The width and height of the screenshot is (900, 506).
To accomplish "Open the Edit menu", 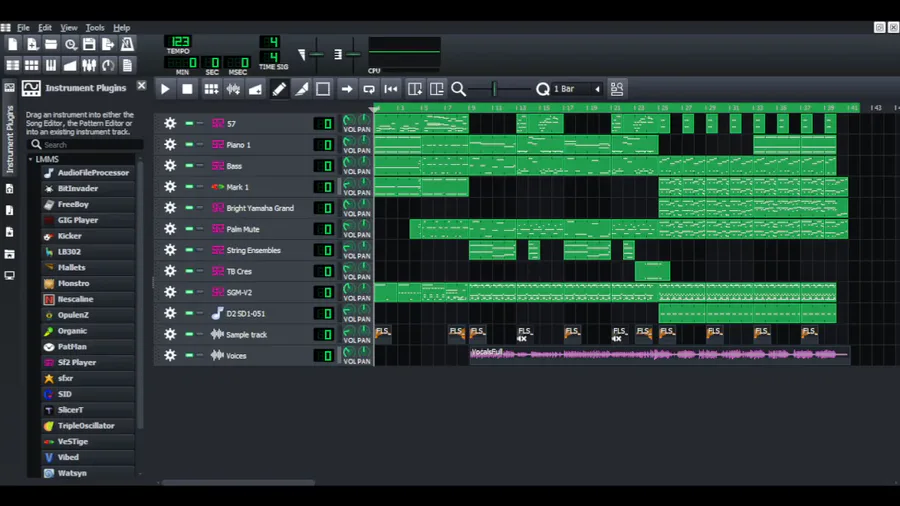I will 45,28.
